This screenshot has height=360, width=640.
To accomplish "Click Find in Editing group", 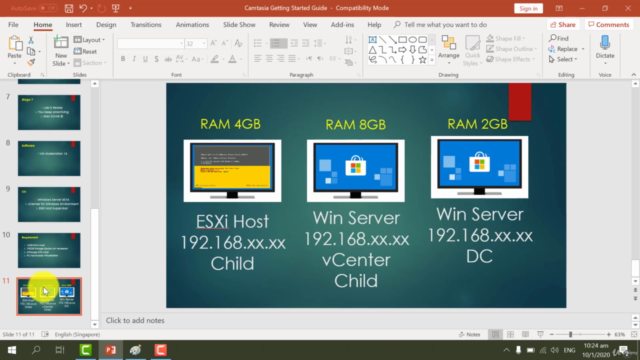I will tap(559, 38).
